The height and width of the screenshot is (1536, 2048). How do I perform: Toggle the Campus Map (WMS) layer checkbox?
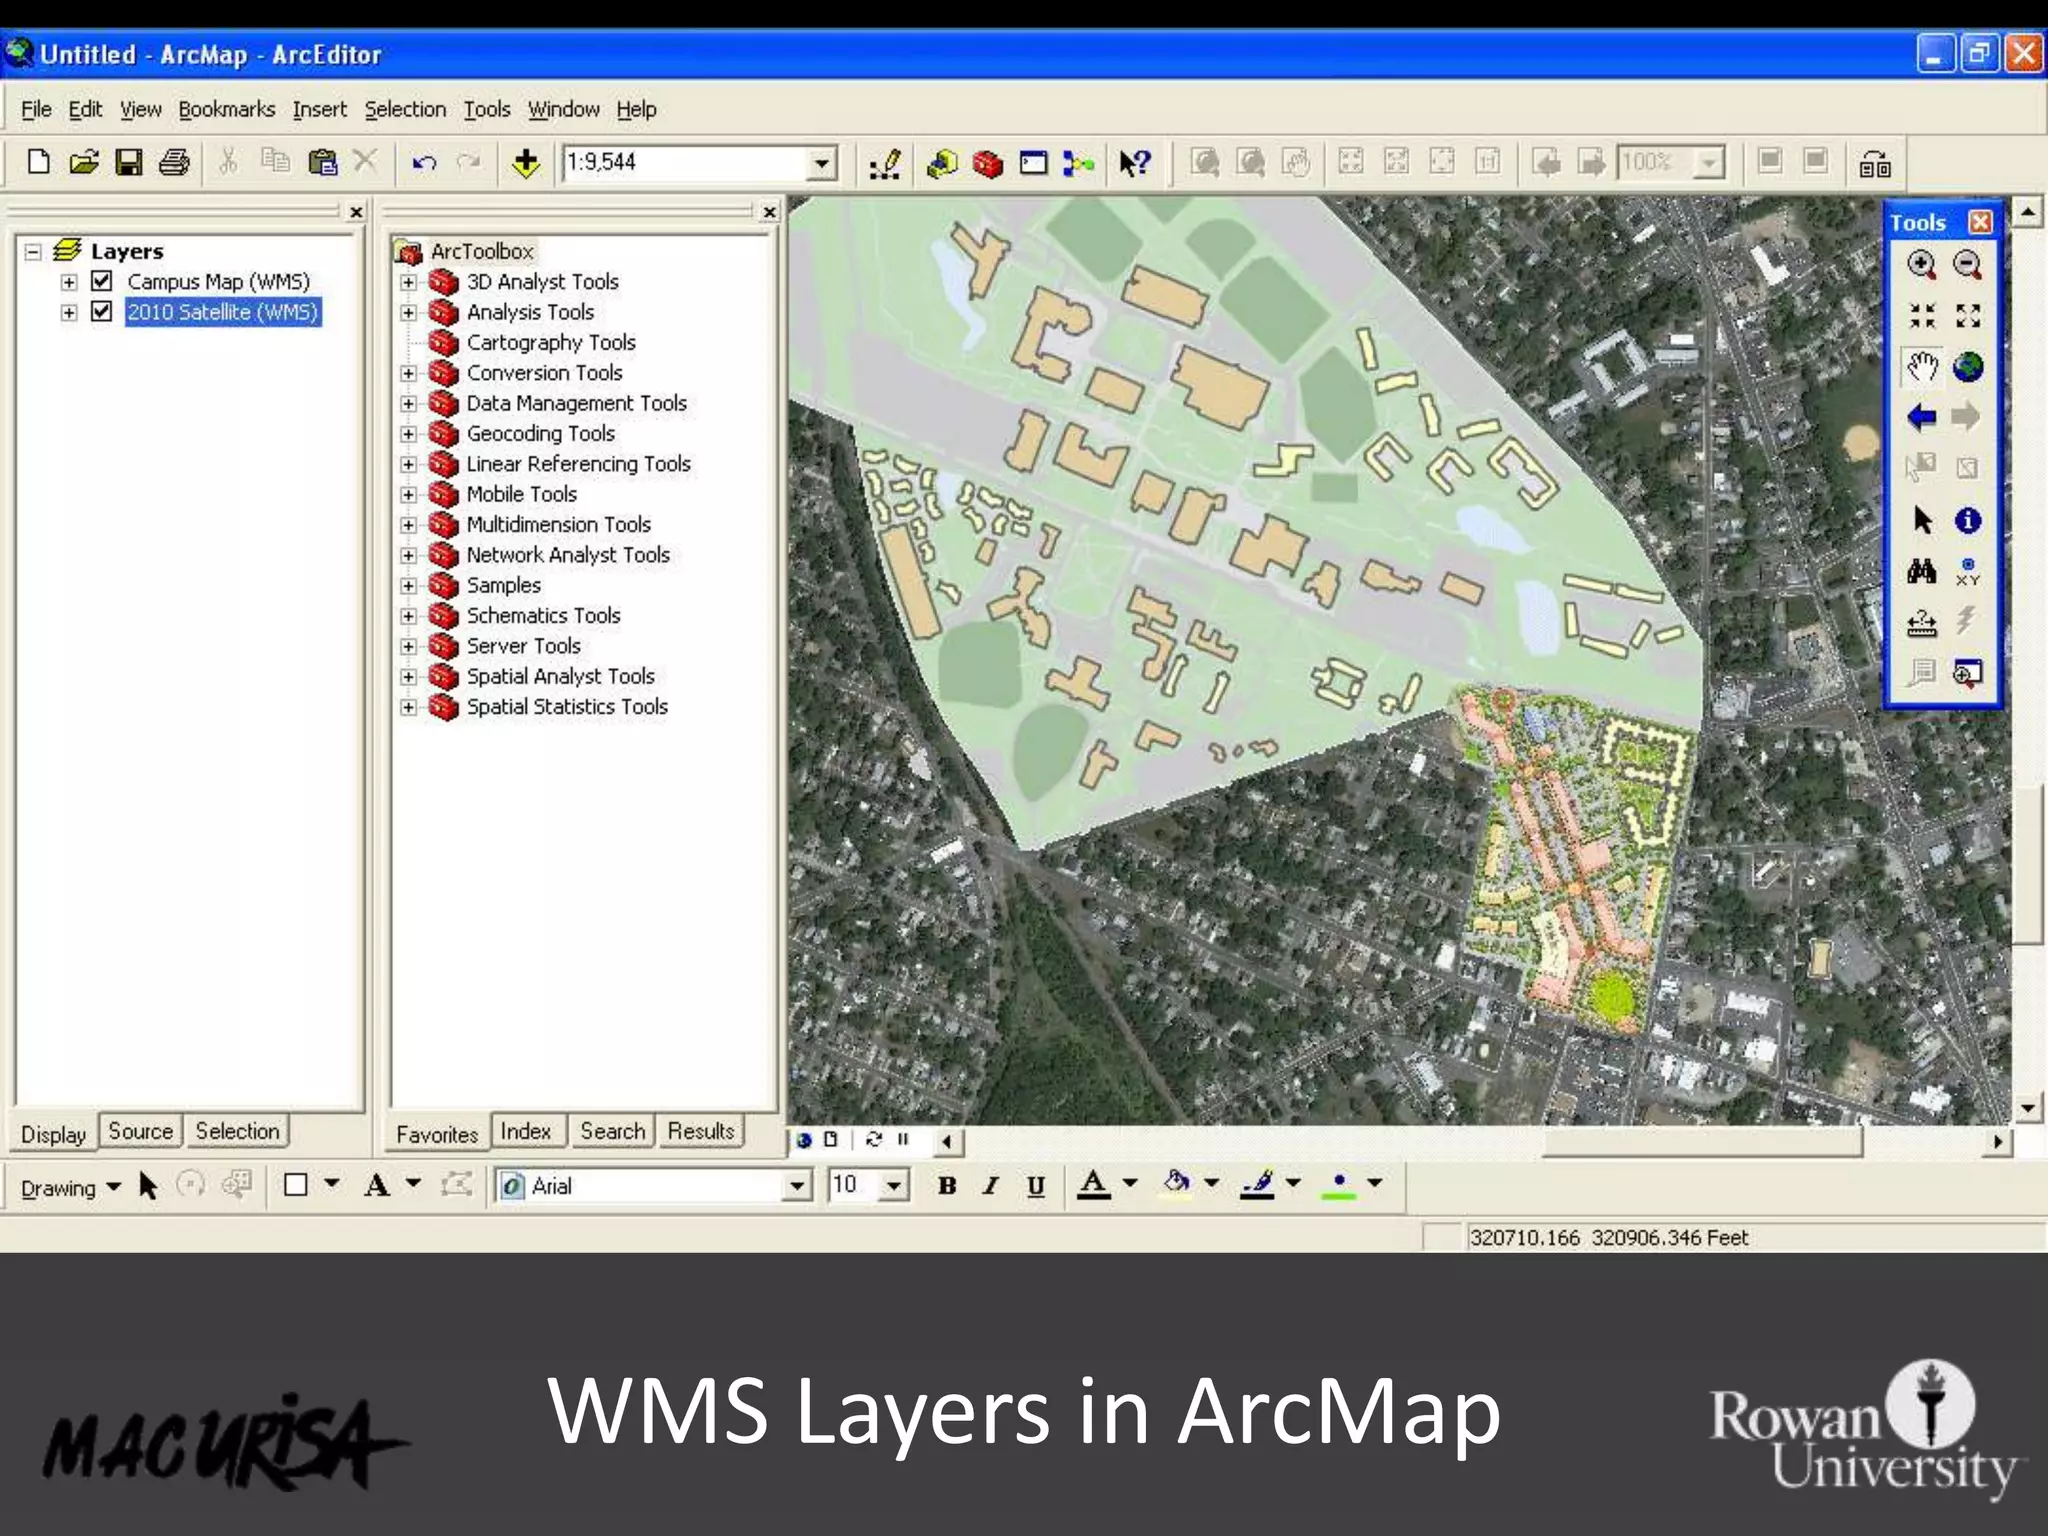(x=101, y=281)
